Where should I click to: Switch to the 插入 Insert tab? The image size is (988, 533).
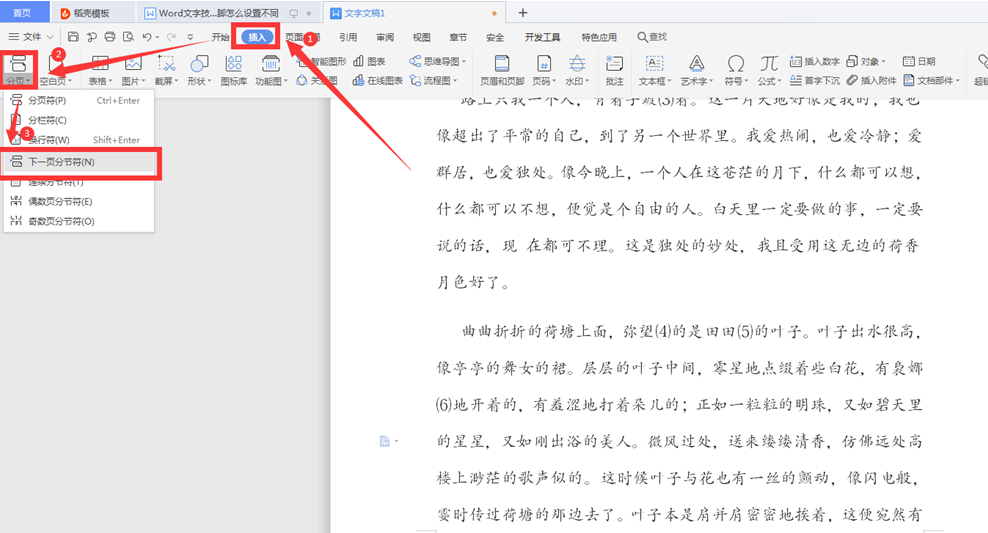257,37
